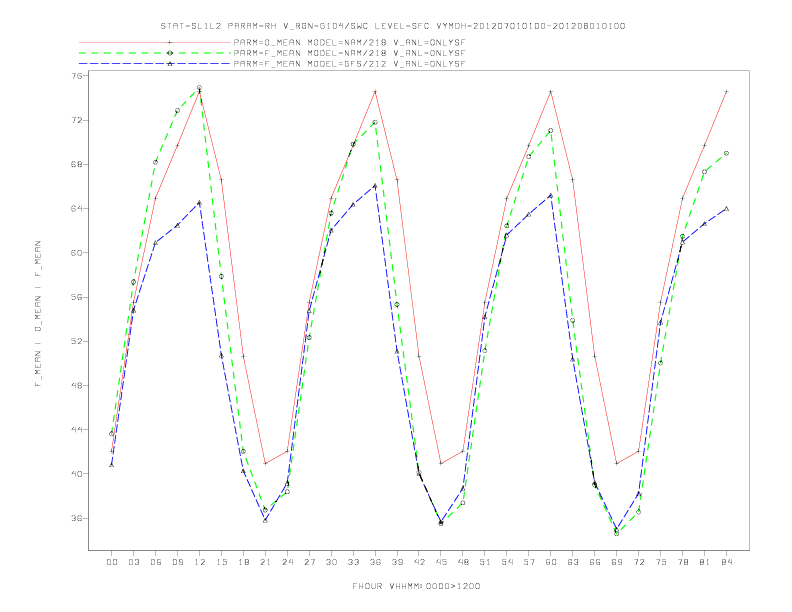
Task: Click x-axis tick label 09
Action: (178, 562)
